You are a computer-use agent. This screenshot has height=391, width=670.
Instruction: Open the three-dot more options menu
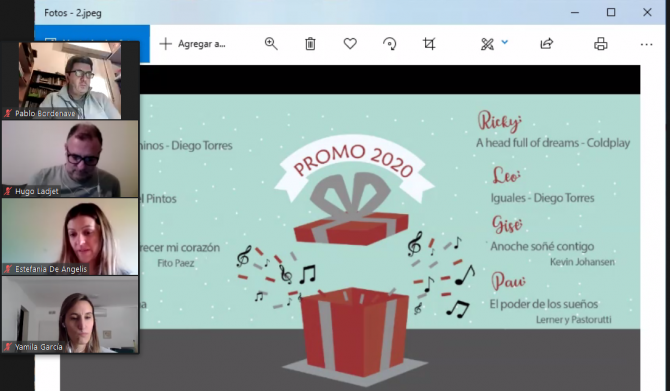click(x=646, y=44)
